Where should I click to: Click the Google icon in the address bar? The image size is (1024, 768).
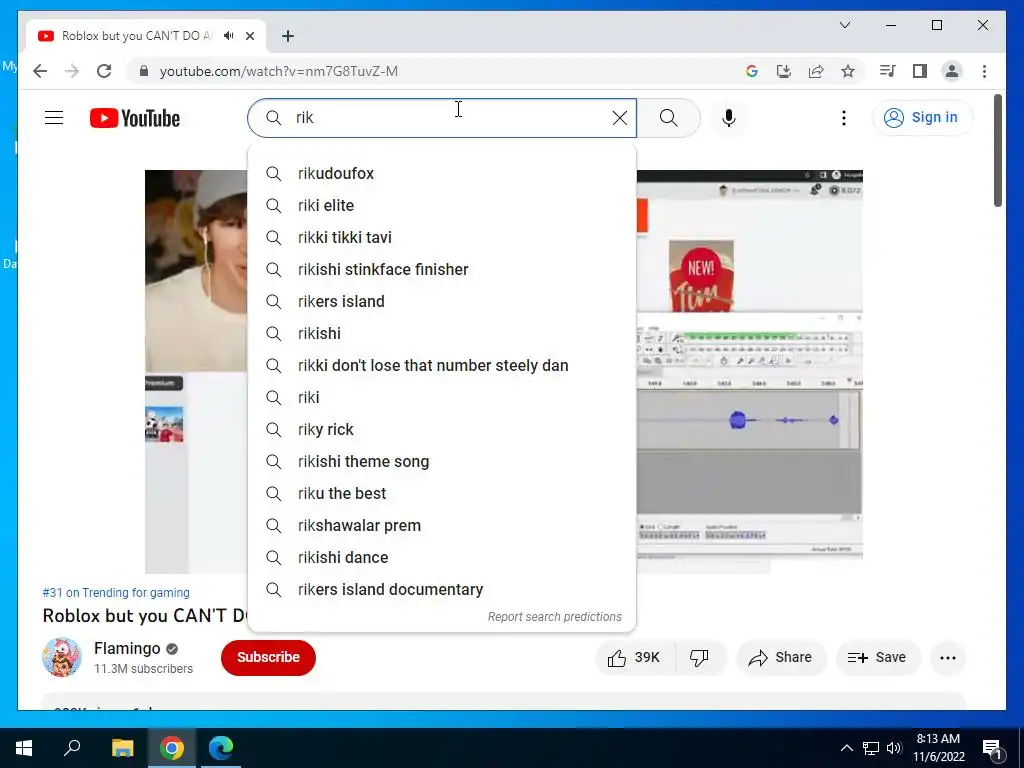coord(752,71)
